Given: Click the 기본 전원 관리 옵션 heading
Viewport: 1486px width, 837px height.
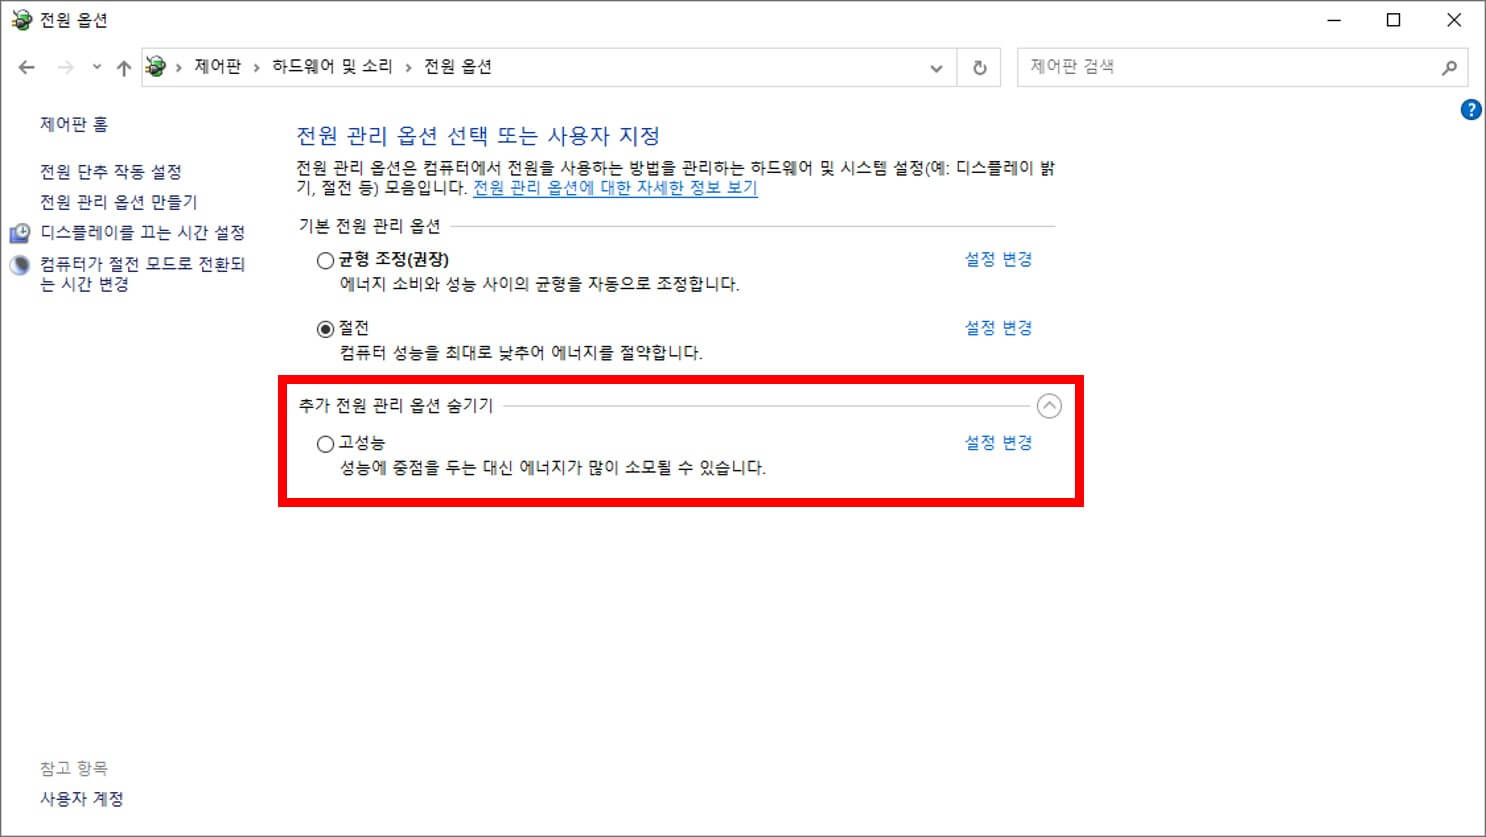Looking at the screenshot, I should coord(369,226).
